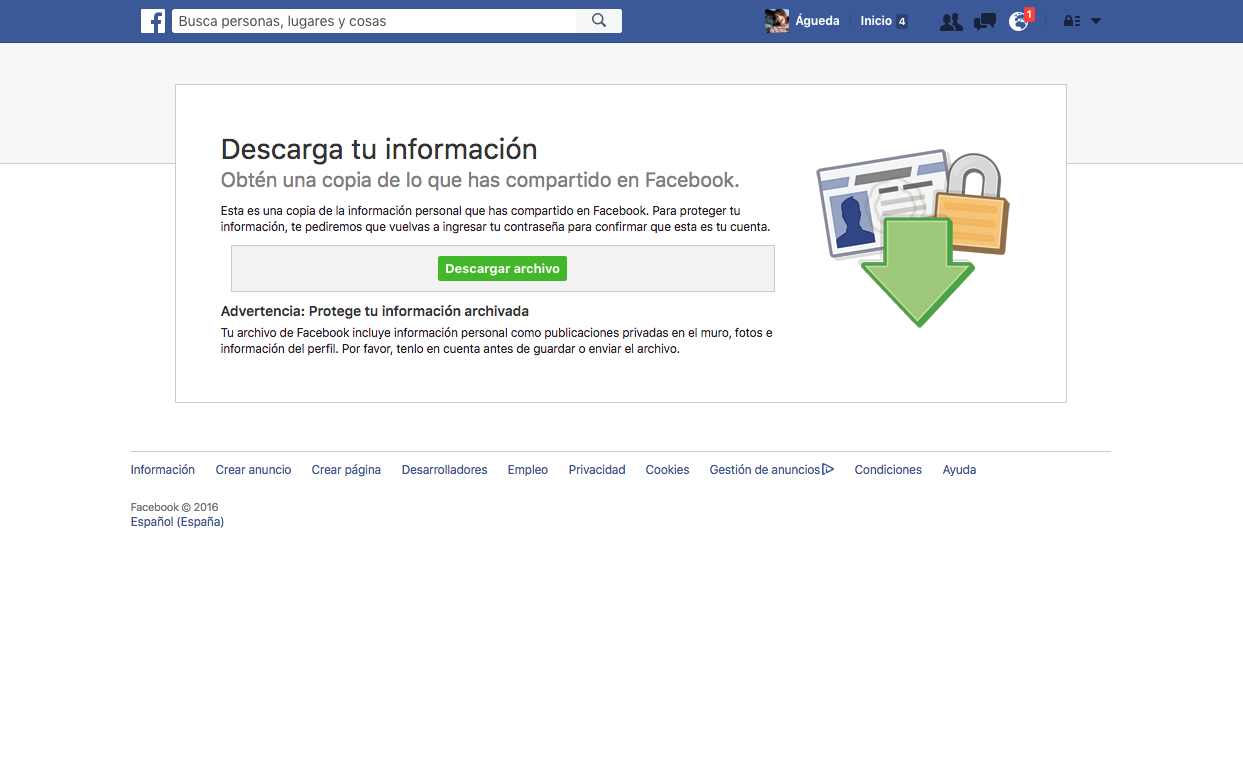Open the account settings dropdown arrow
This screenshot has width=1243, height=765.
pyautogui.click(x=1096, y=21)
